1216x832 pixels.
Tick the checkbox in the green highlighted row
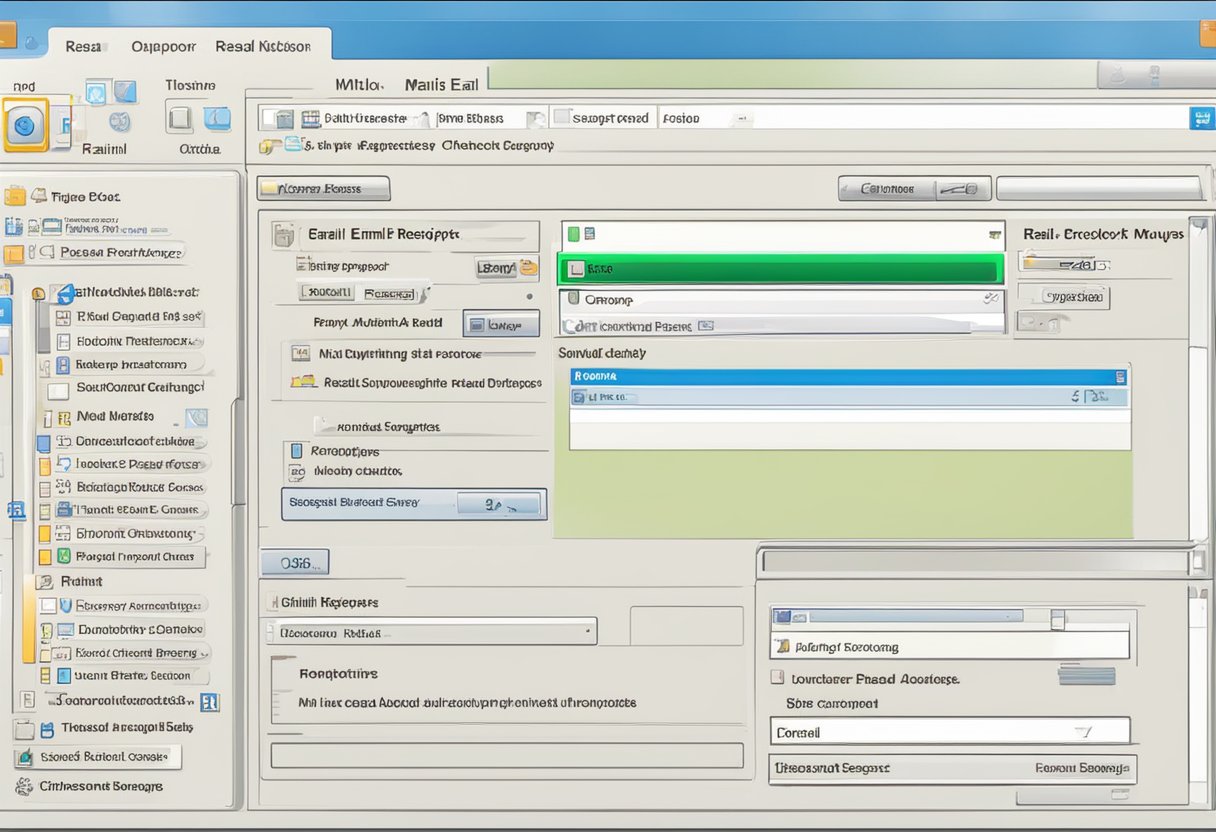(575, 269)
